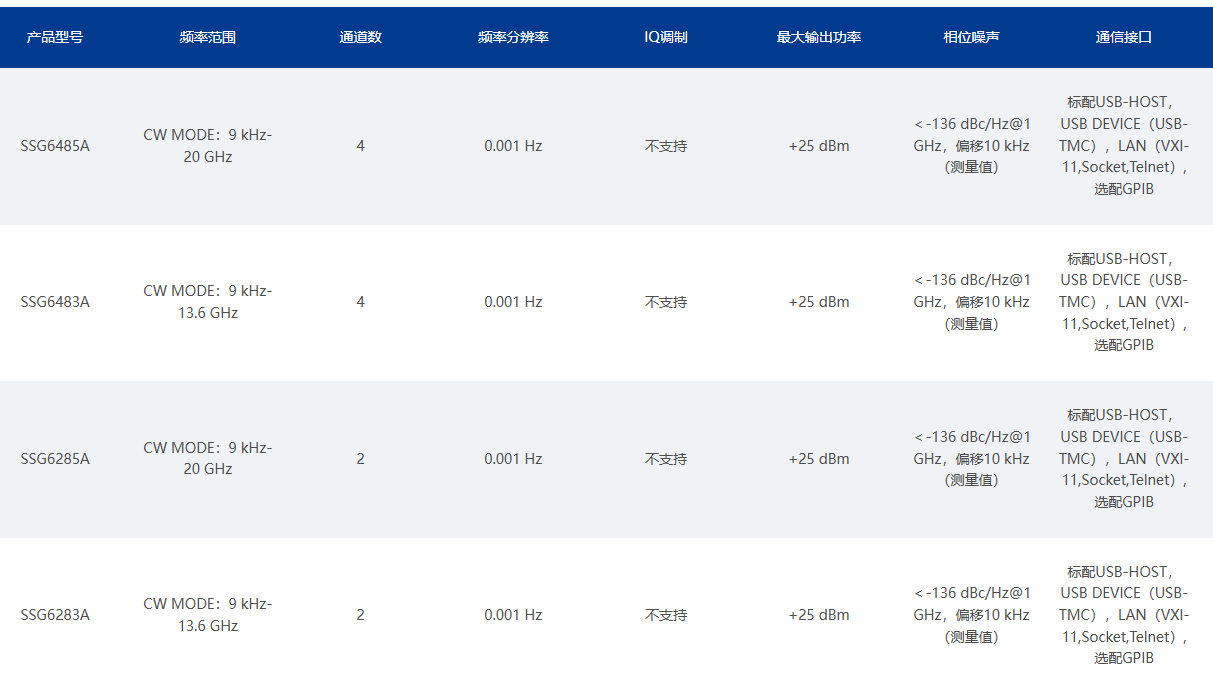1213x677 pixels.
Task: Click the 频率分辨率 header
Action: pos(513,37)
